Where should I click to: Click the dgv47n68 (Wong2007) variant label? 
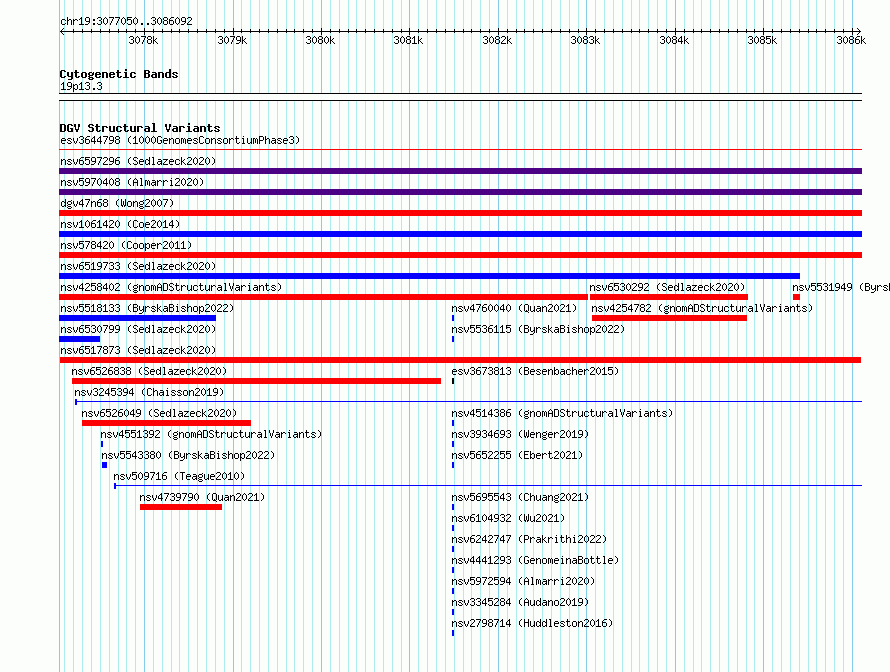tap(117, 203)
